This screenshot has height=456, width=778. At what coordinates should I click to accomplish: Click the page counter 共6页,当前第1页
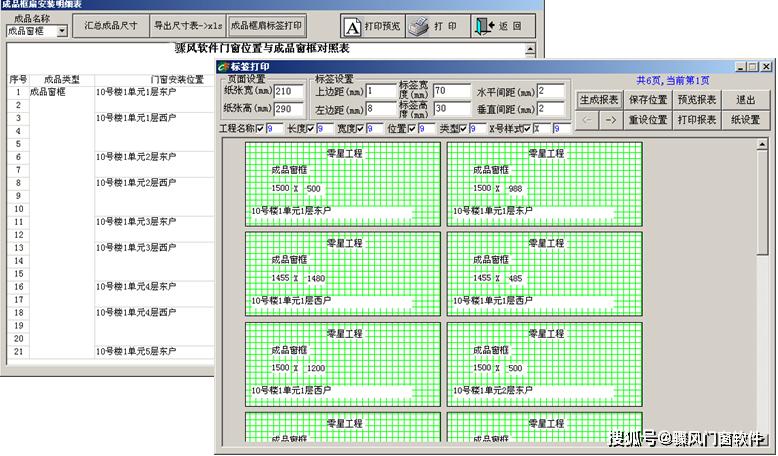[x=673, y=80]
